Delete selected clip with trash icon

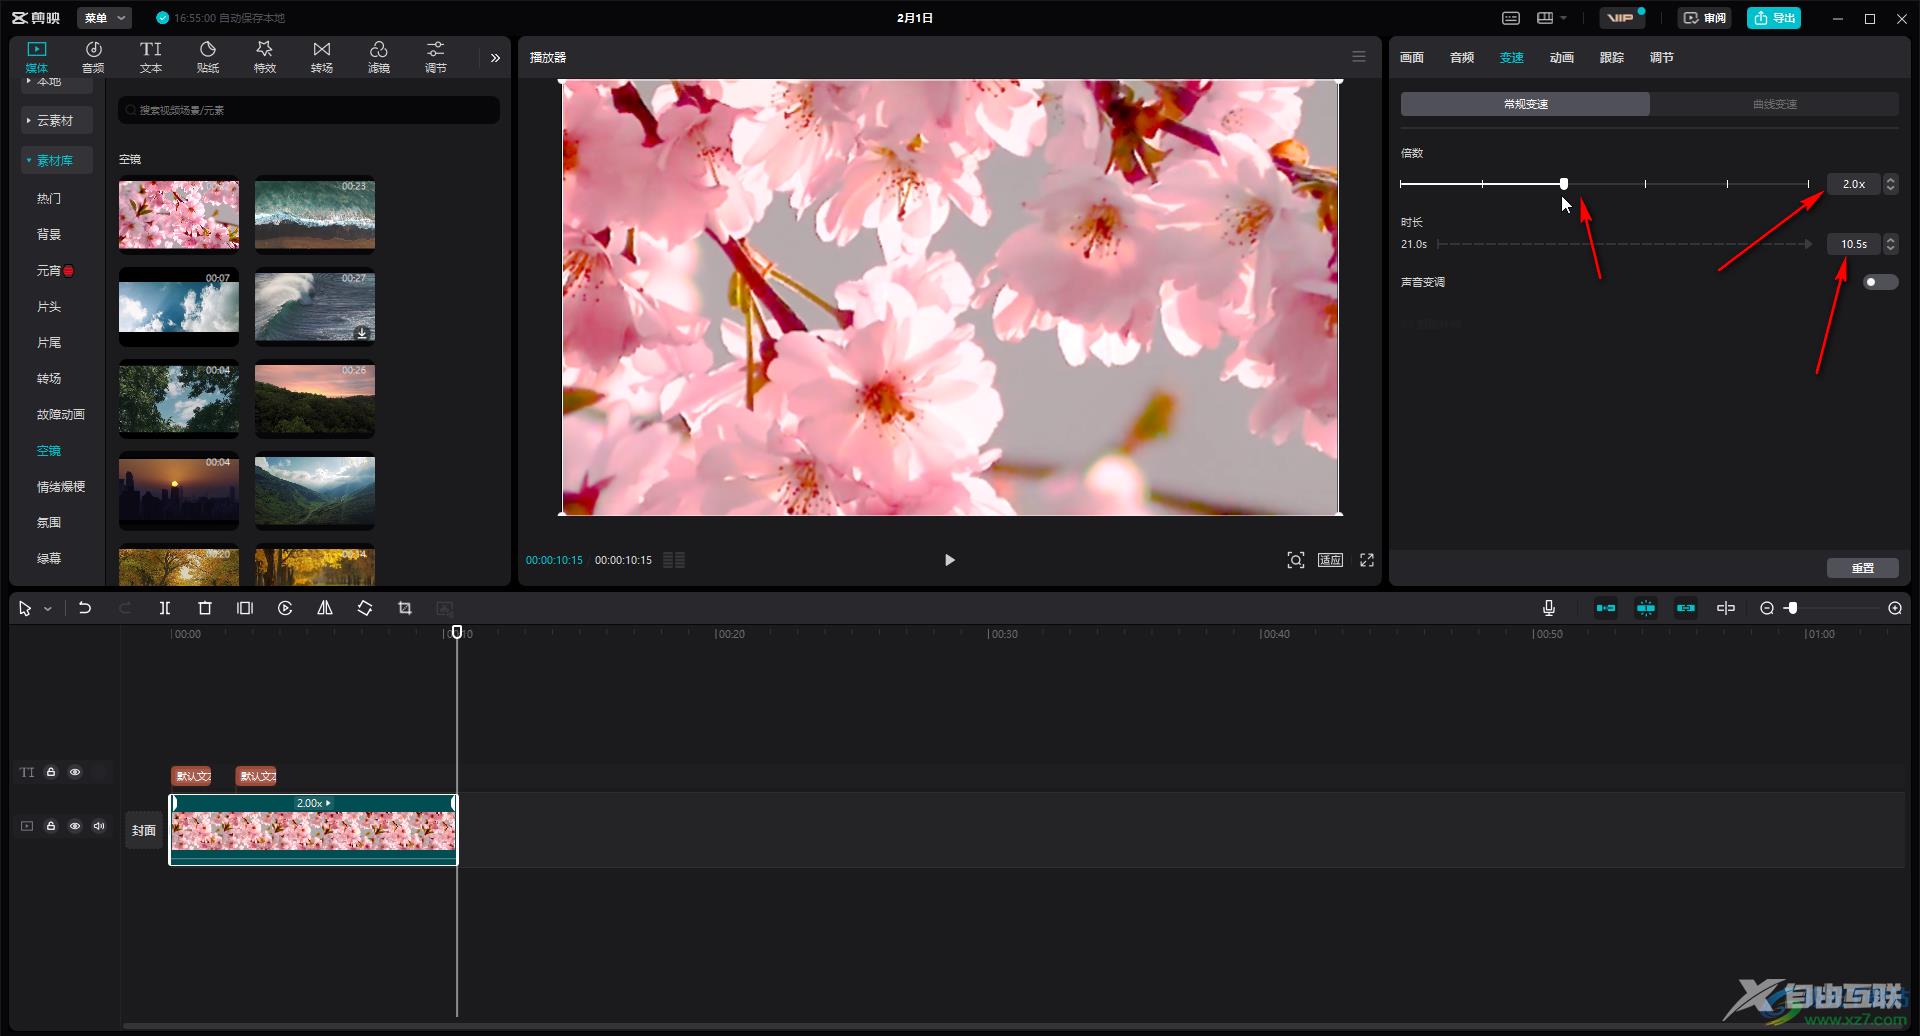tap(205, 608)
